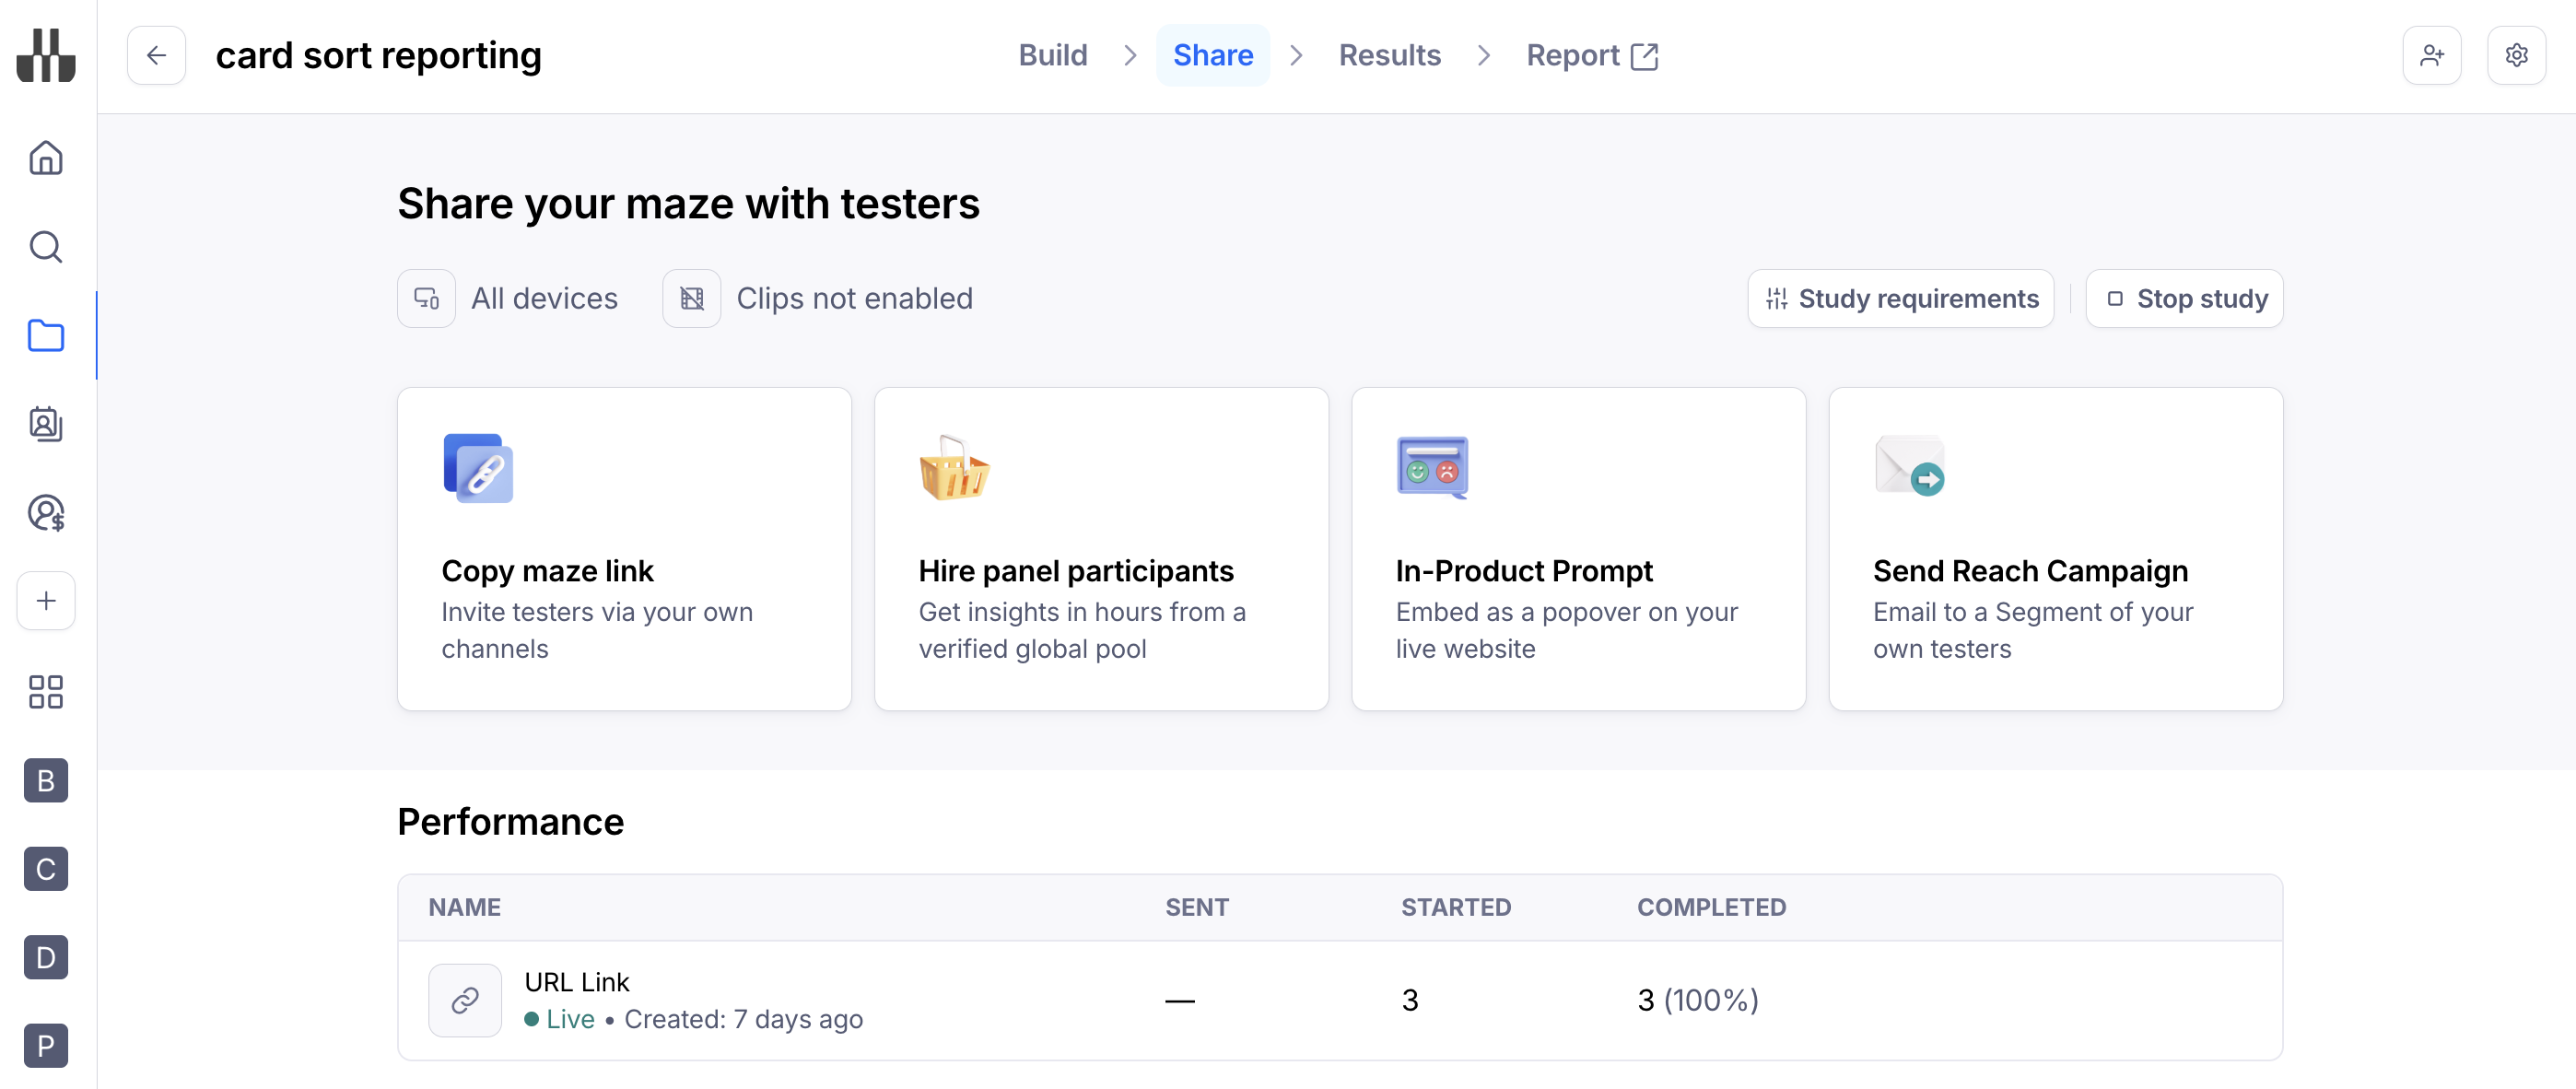The image size is (2576, 1089).
Task: Click the plus create-new button
Action: tap(46, 601)
